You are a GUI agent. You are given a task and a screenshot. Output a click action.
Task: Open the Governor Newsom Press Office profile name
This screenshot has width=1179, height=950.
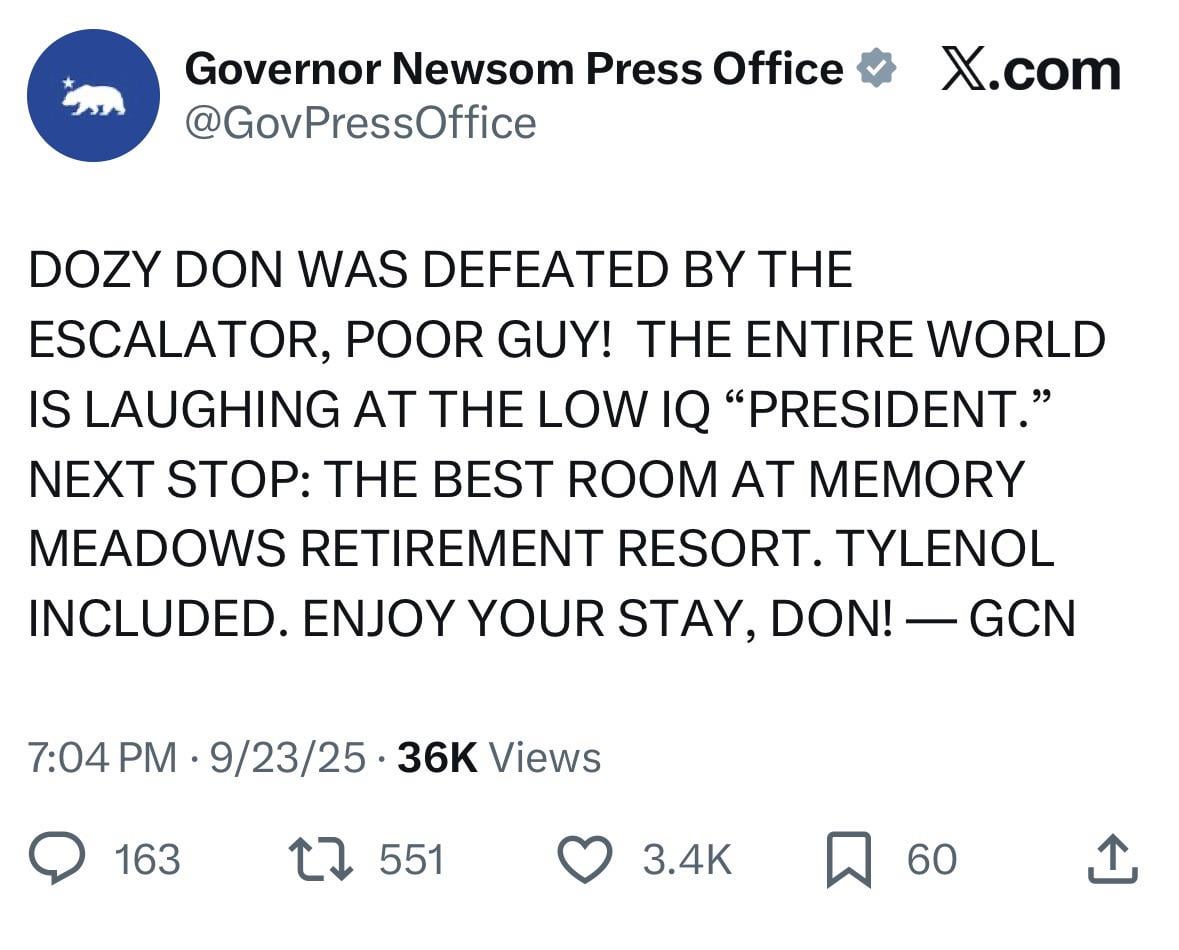point(514,69)
